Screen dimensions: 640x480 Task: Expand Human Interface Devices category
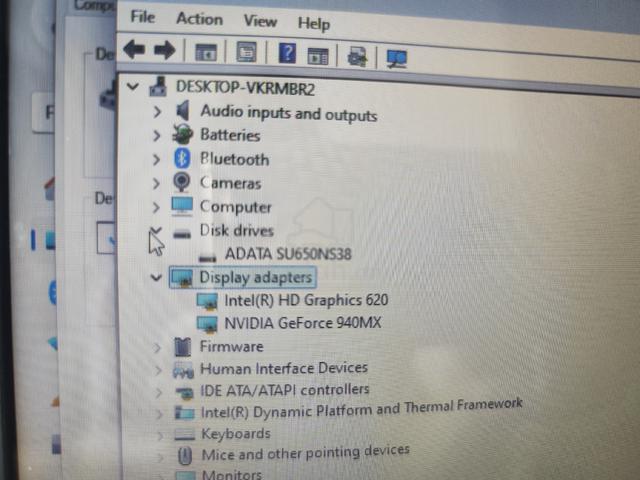pyautogui.click(x=158, y=370)
